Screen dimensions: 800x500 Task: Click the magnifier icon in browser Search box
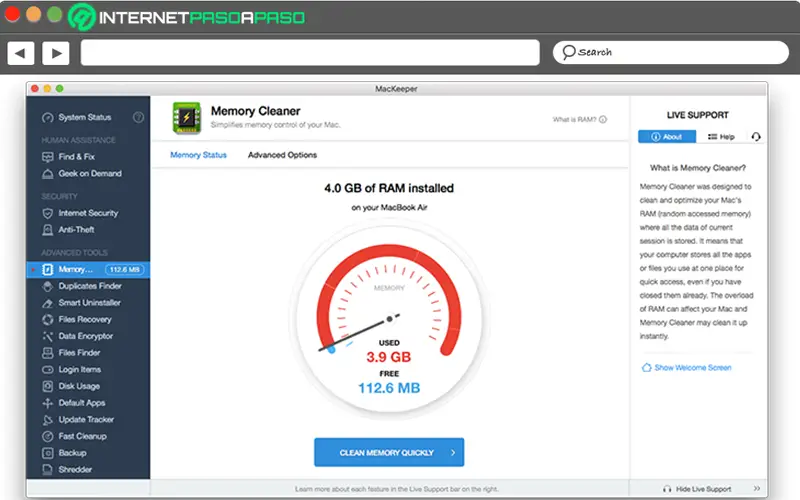tap(568, 52)
